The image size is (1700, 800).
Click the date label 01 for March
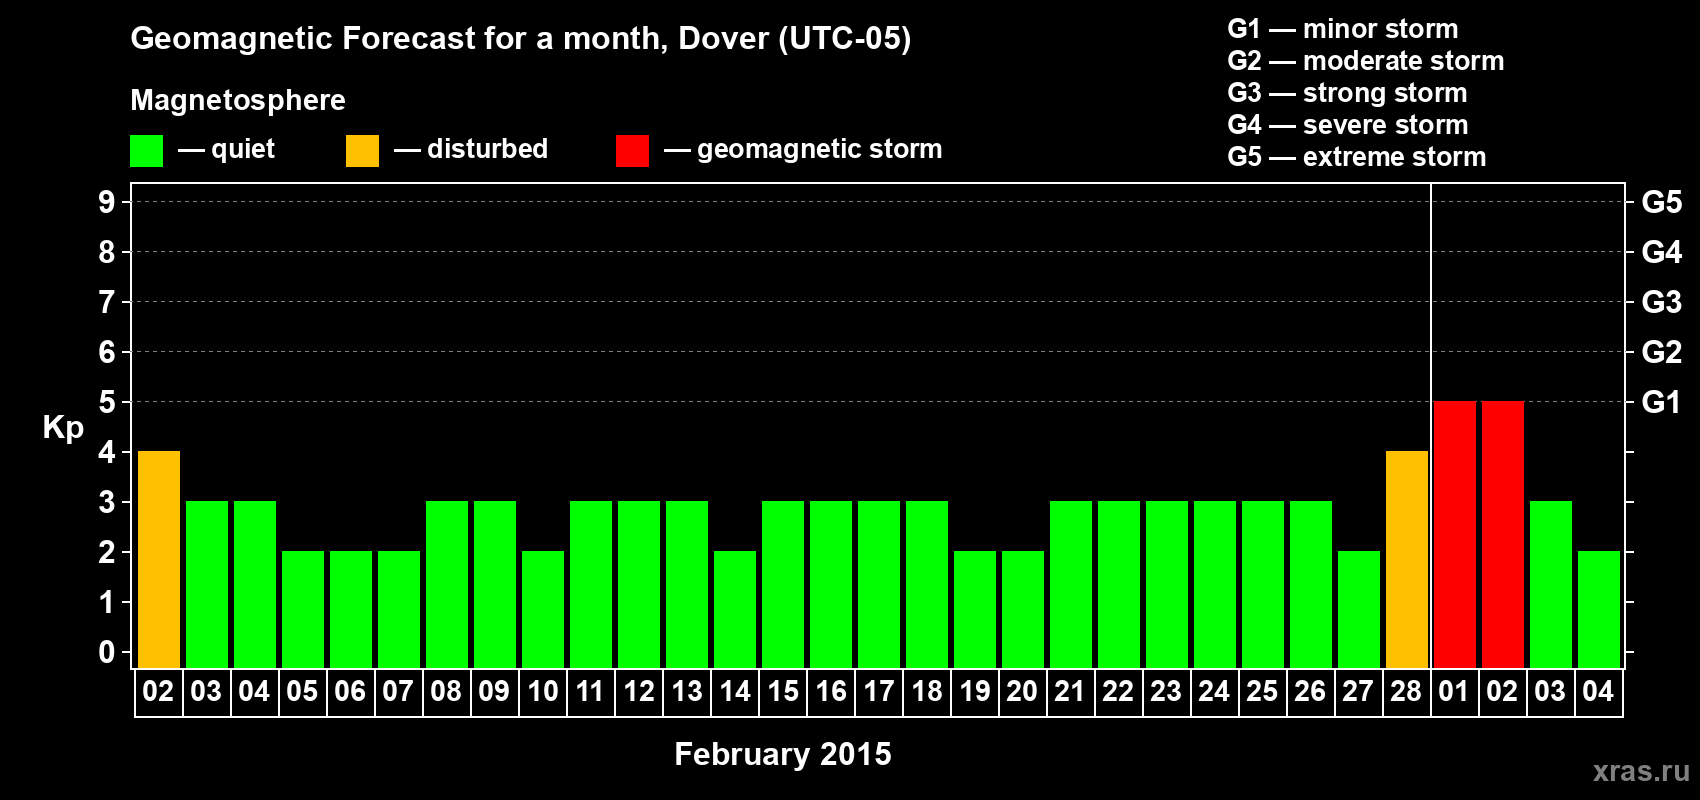click(1454, 692)
